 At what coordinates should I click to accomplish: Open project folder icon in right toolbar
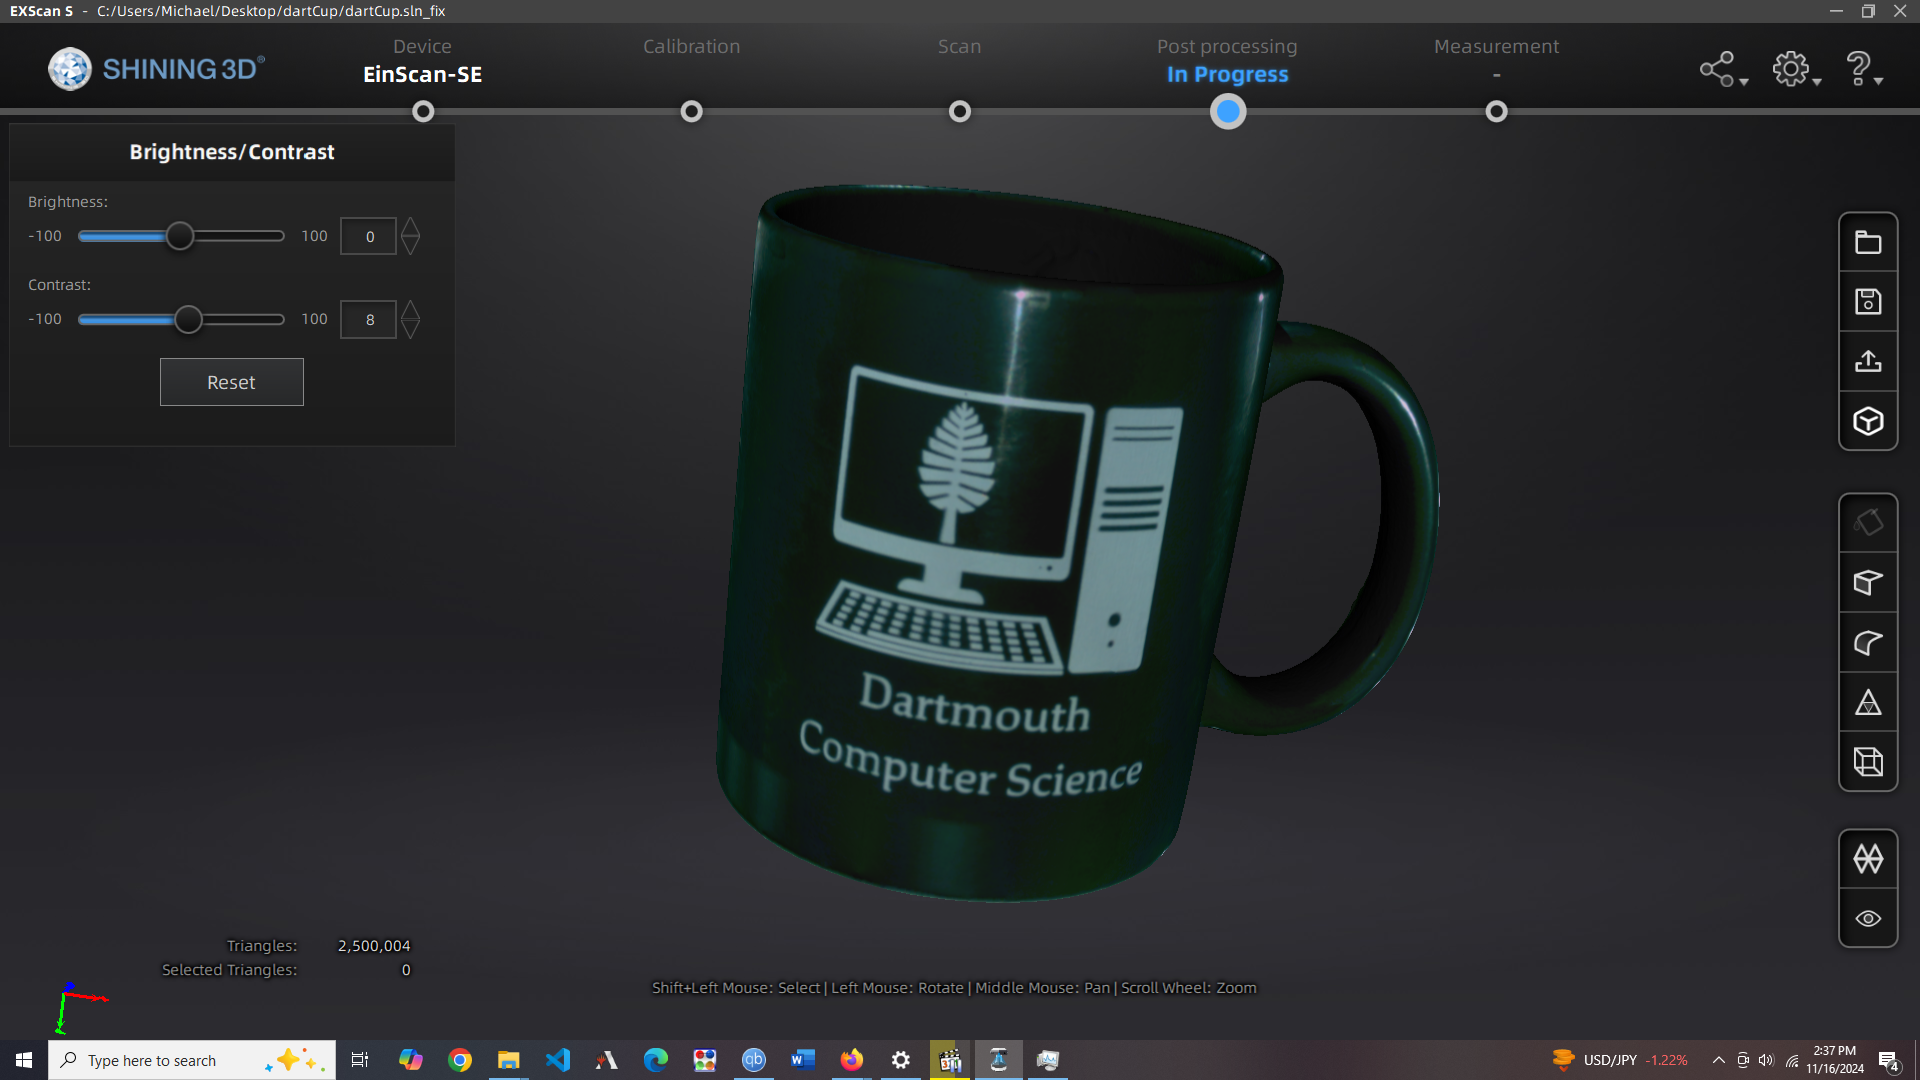1868,242
